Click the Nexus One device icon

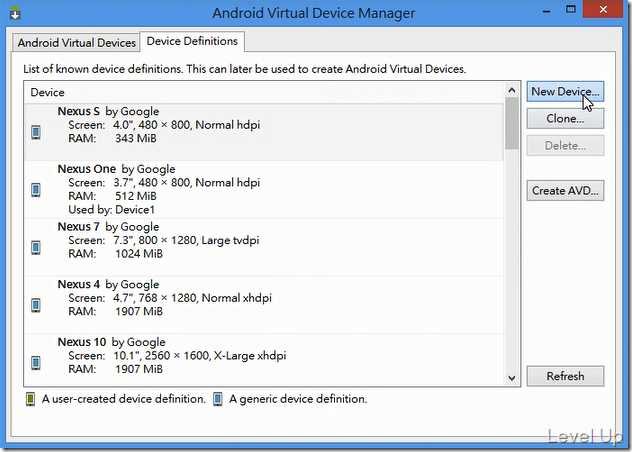[36, 190]
